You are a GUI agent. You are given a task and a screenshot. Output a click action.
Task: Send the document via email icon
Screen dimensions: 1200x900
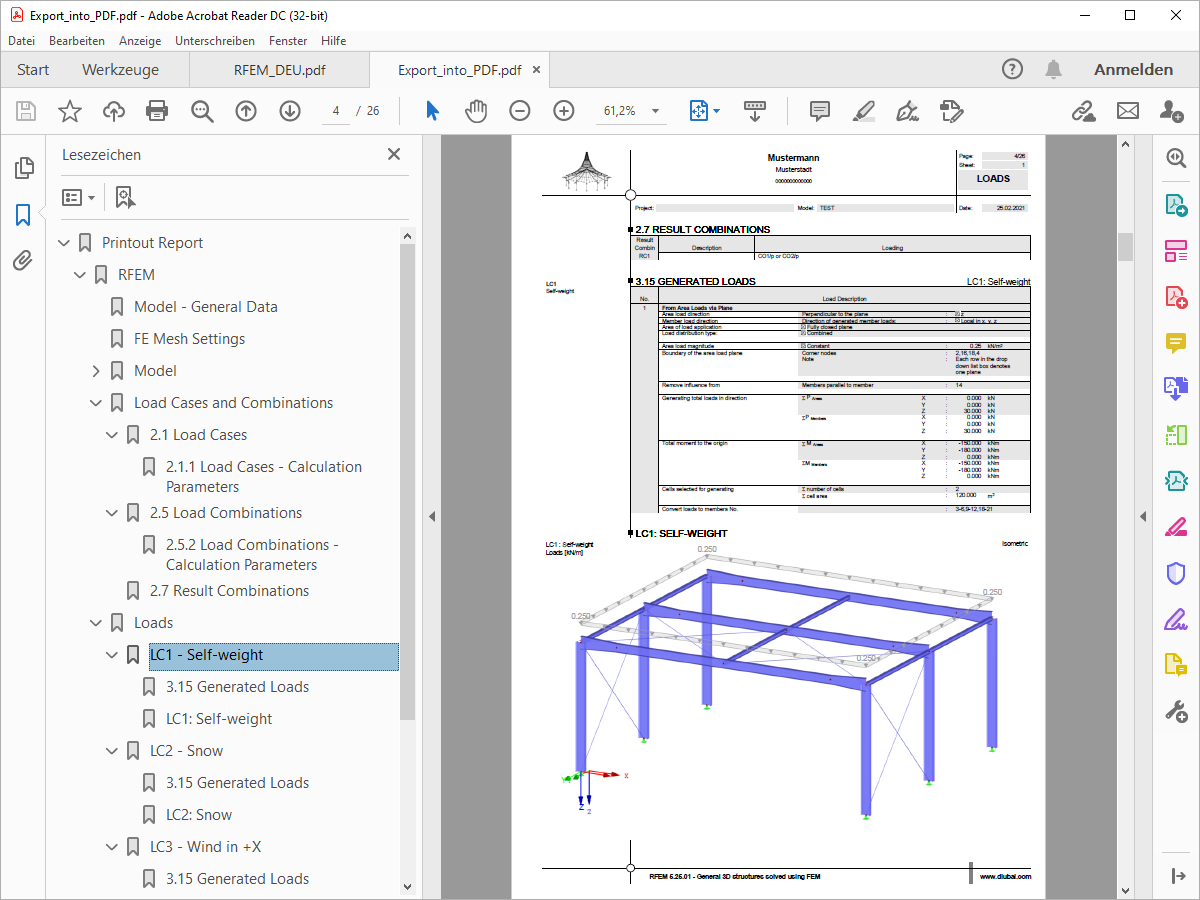[x=1128, y=111]
